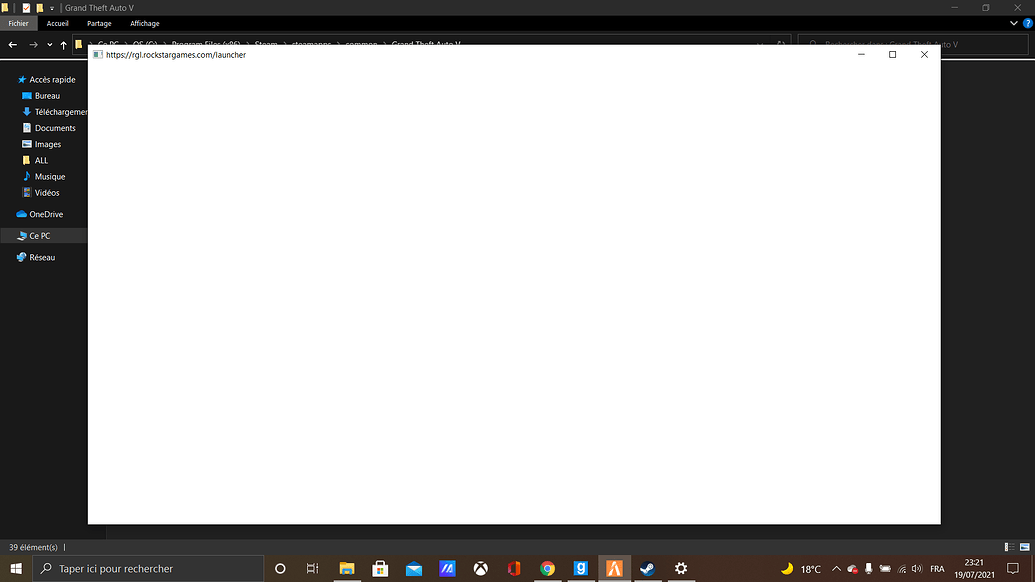
Task: Open Microsoft Store from the taskbar
Action: click(x=380, y=568)
